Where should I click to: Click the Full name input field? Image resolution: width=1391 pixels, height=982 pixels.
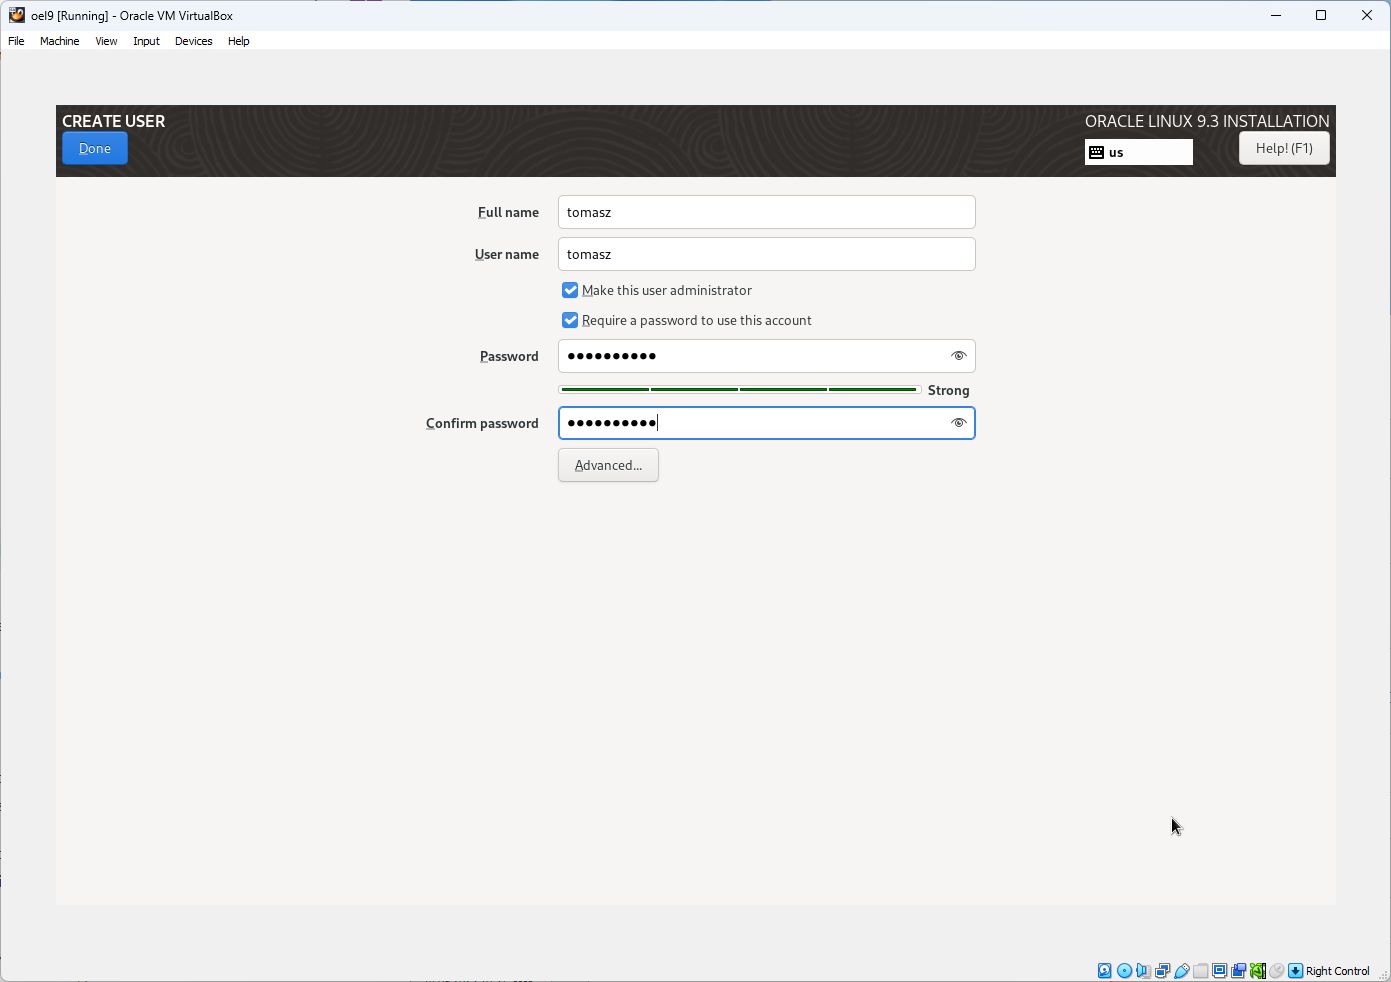pos(767,212)
